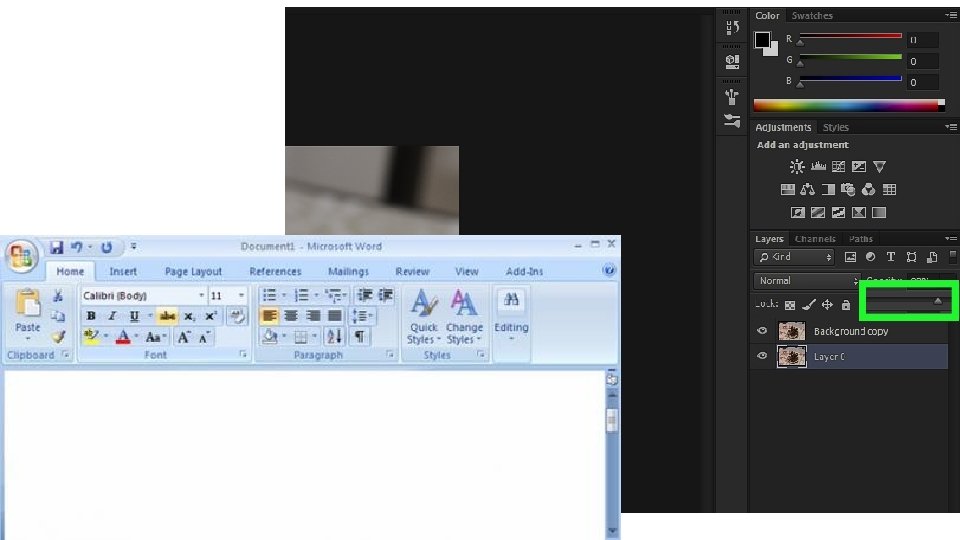Open the Brush panel icon in Photoshop
The image size is (960, 540).
[x=732, y=96]
